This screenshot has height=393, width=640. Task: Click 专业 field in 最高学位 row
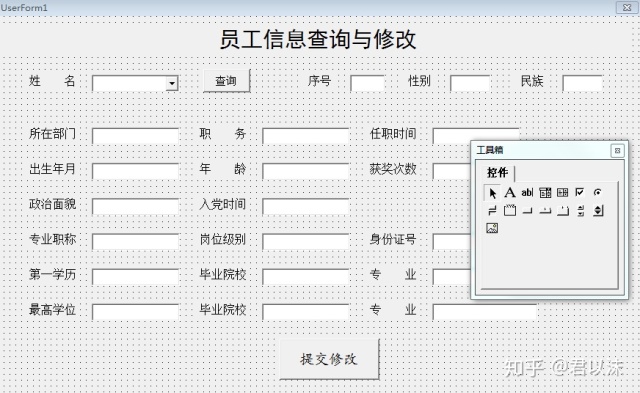click(x=484, y=312)
